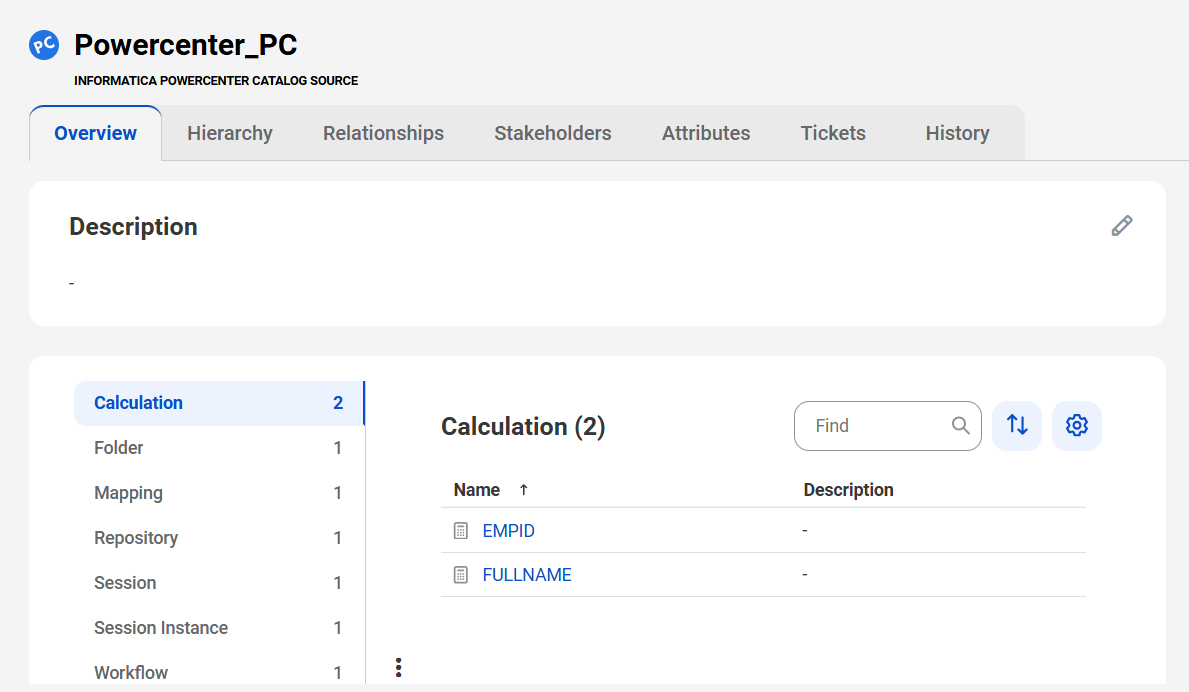Screen dimensions: 1189x692
Task: Click the Powercenter_PC title text
Action: pyautogui.click(x=186, y=45)
